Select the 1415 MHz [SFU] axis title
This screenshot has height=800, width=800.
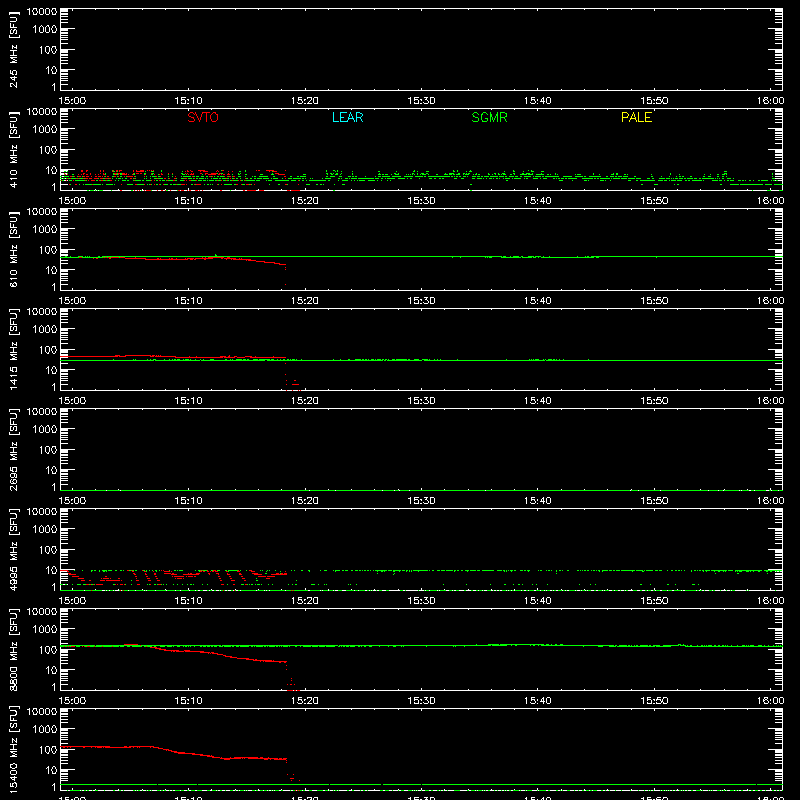pos(13,349)
